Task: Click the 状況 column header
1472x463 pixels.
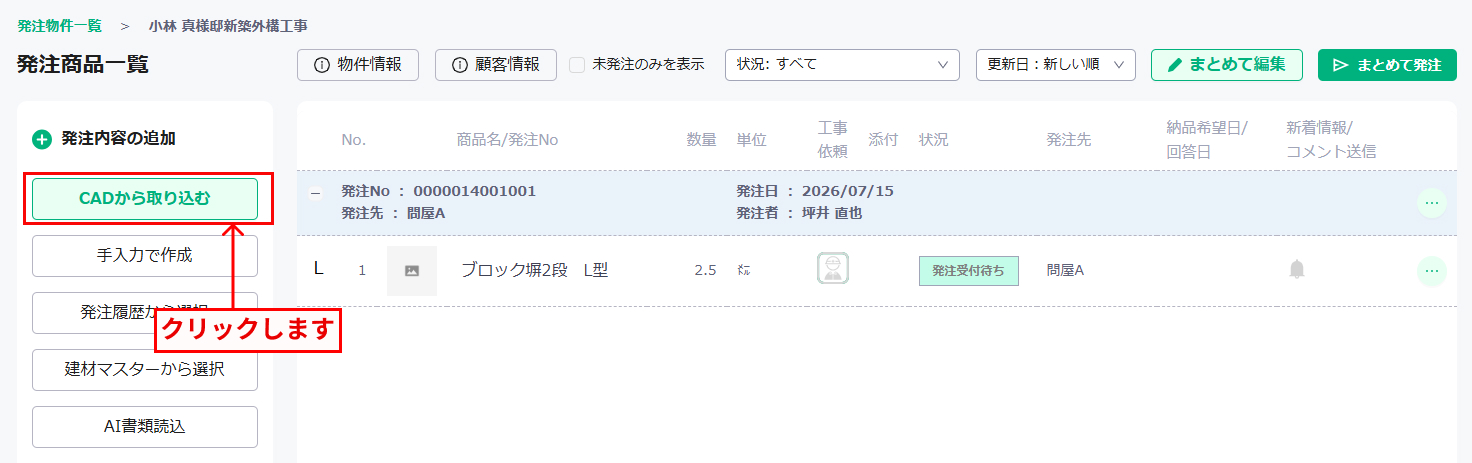Action: (933, 140)
